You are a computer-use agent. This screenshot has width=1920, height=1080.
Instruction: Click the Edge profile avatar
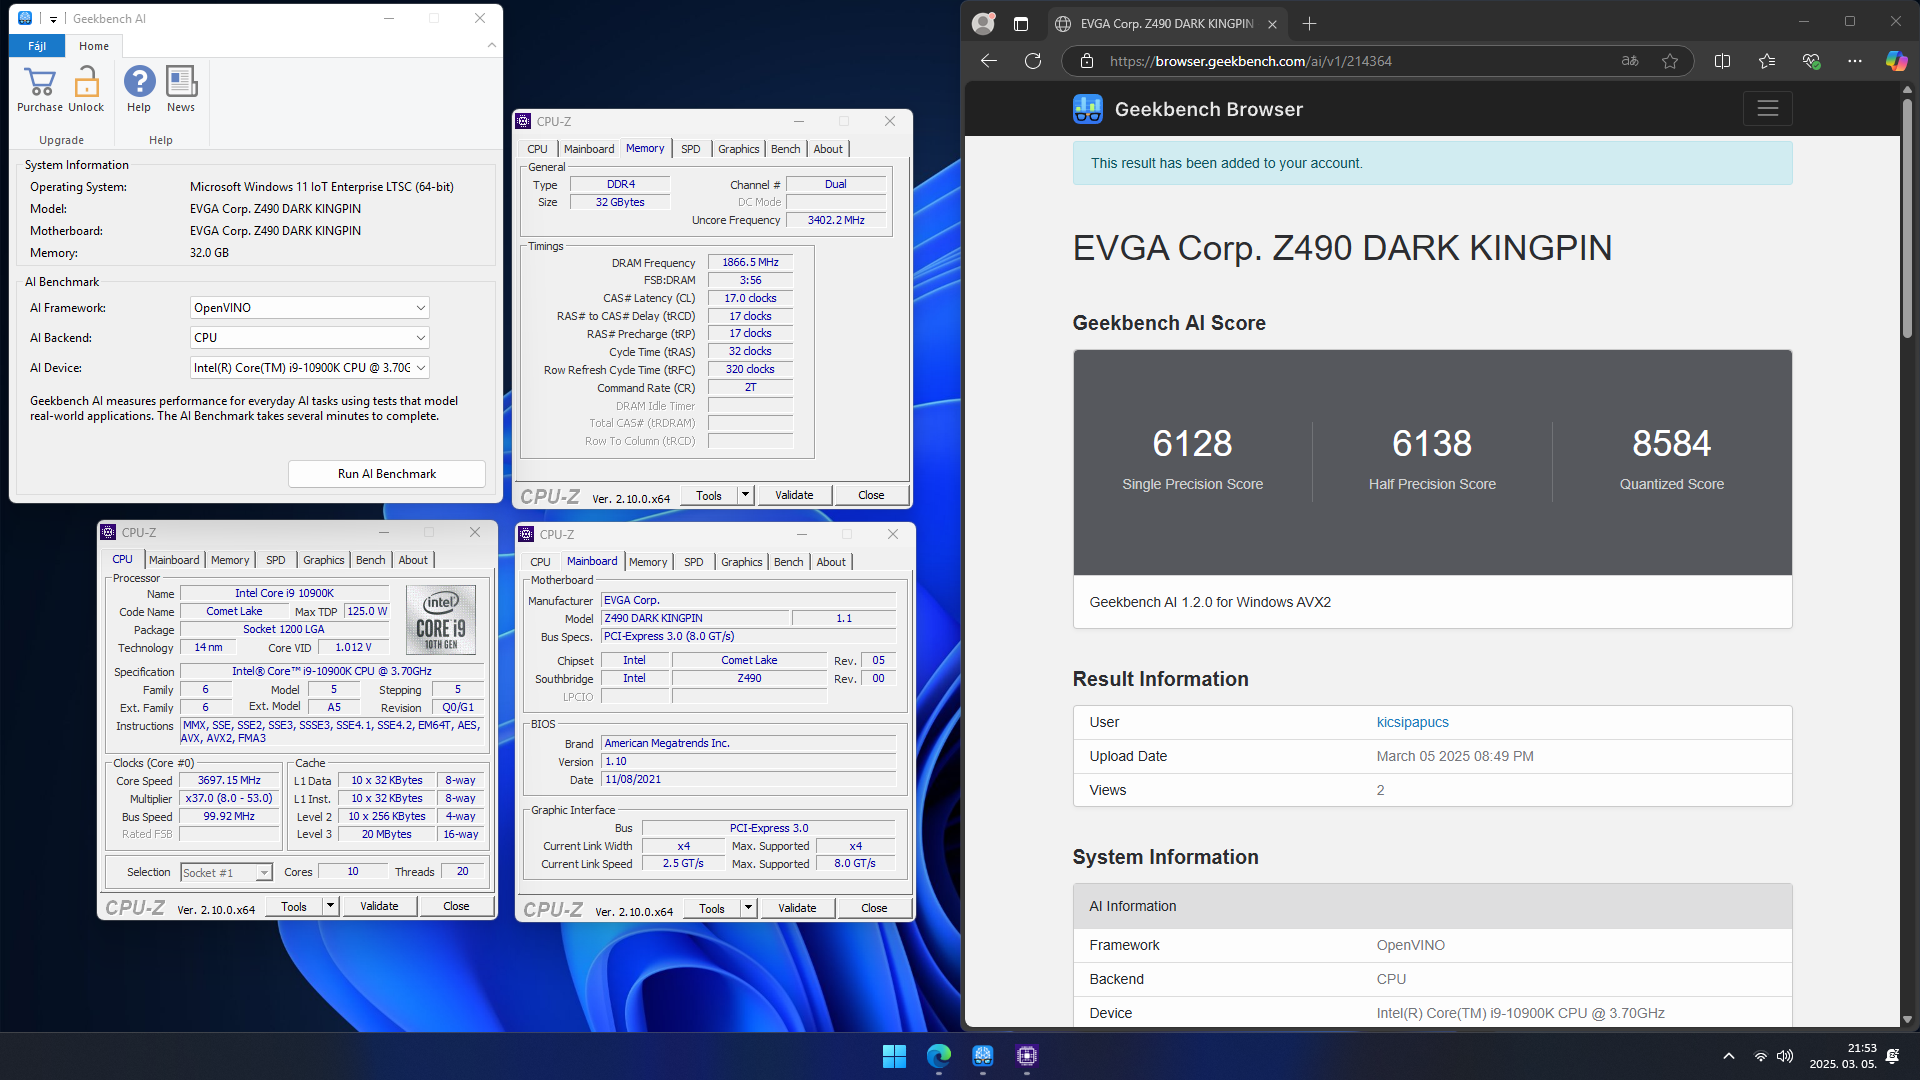tap(983, 23)
